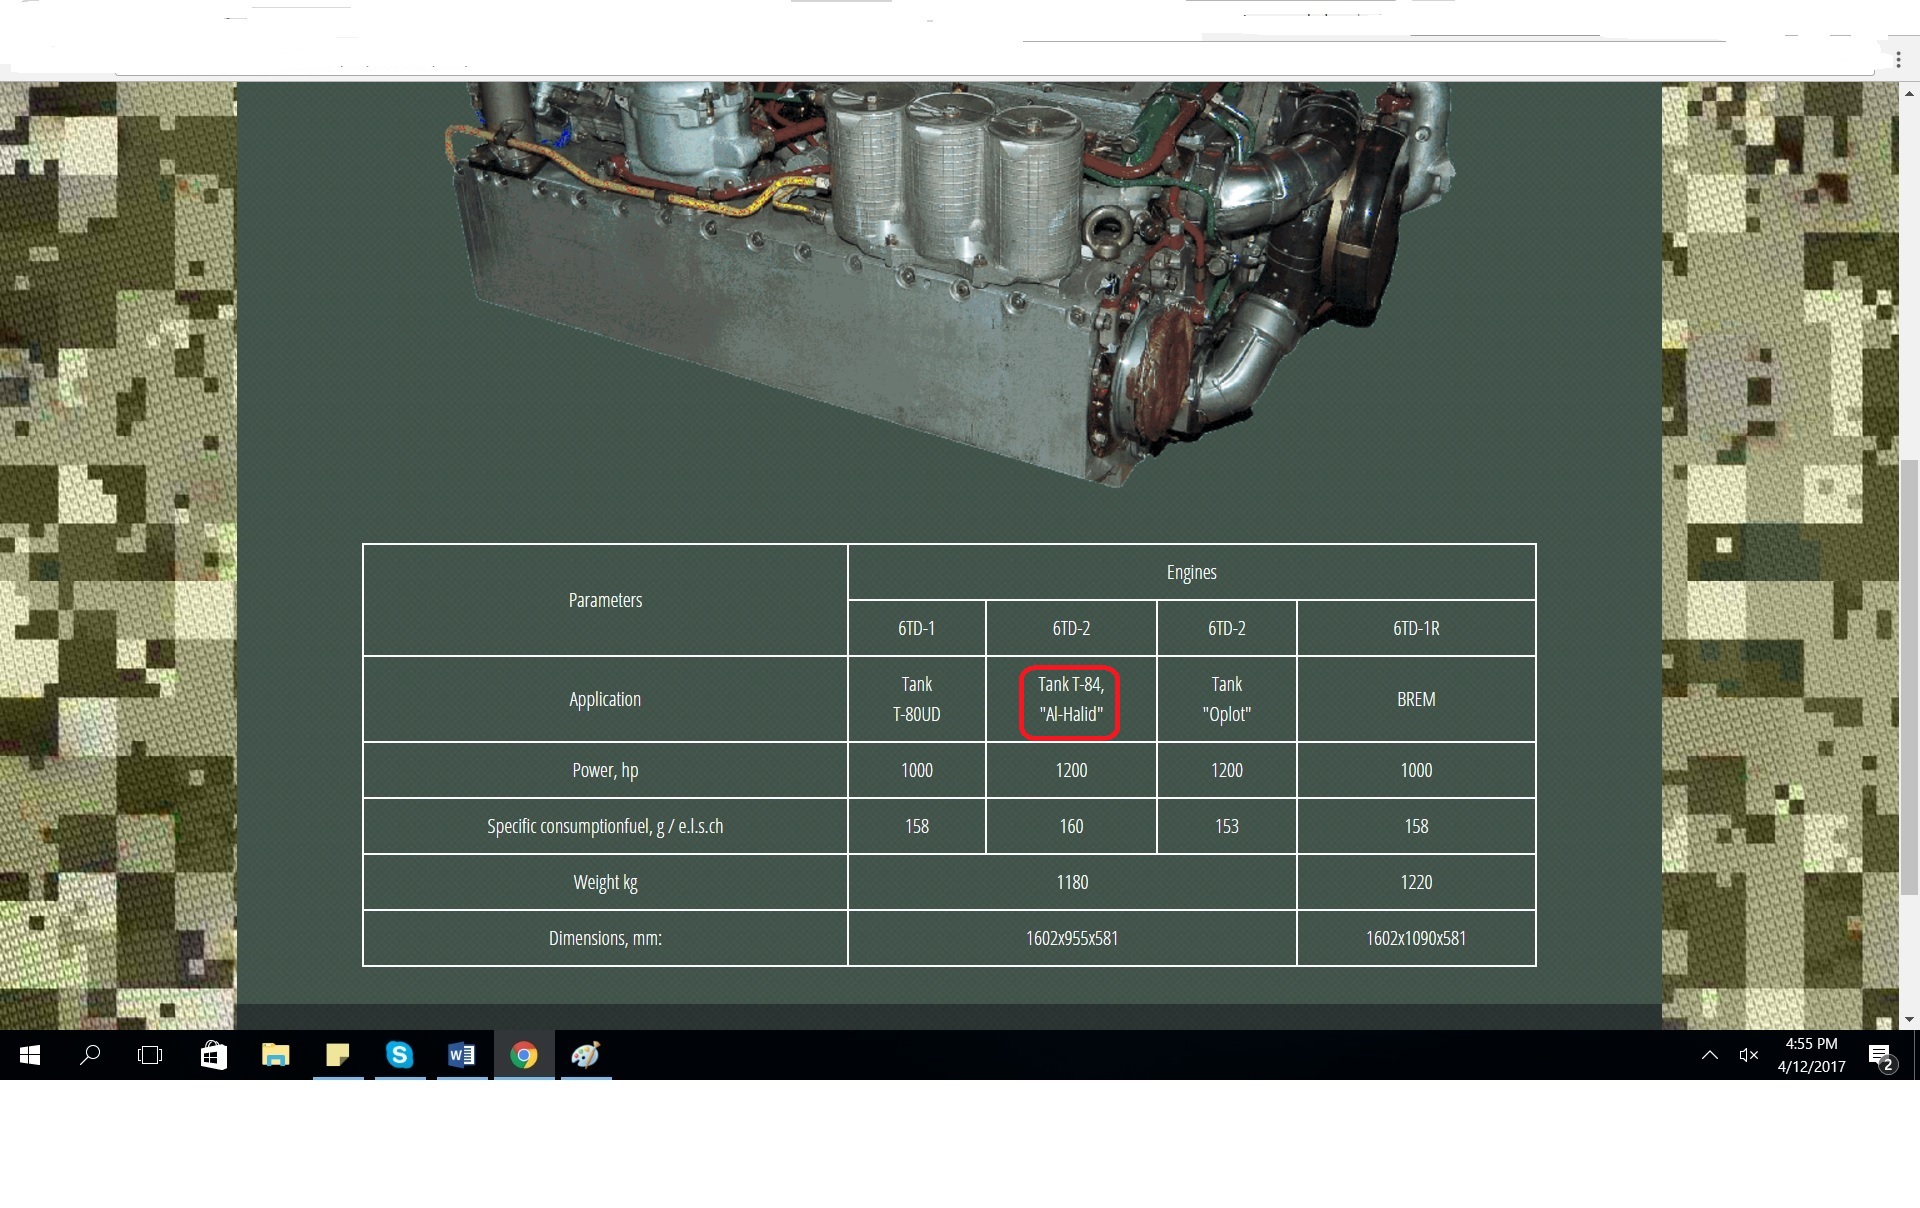Click the "160" fuel consumption value
This screenshot has width=1920, height=1208.
pos(1071,826)
